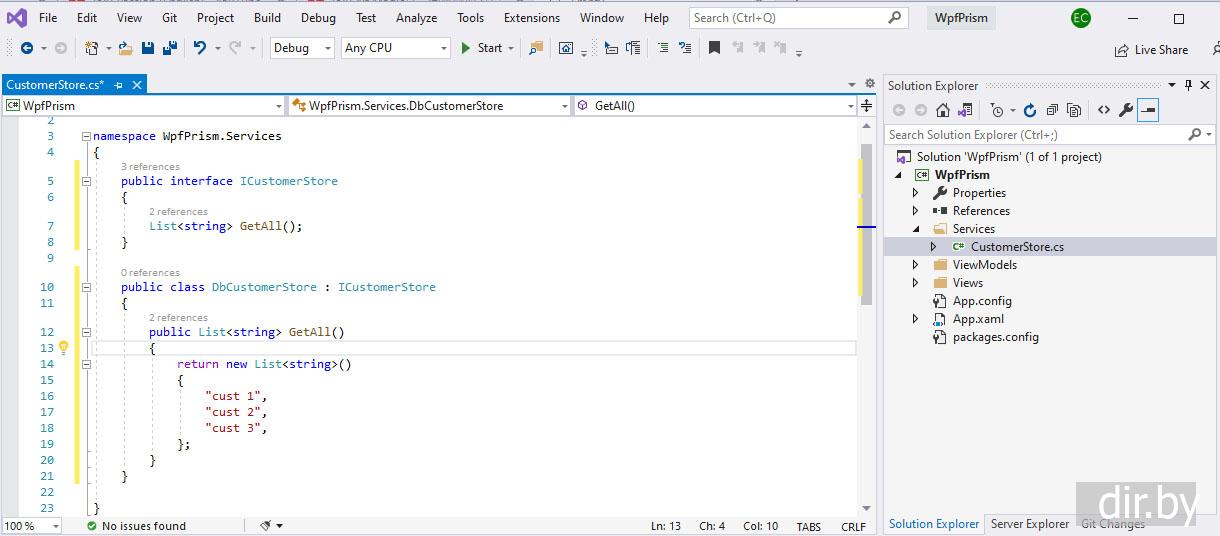
Task: Toggle the bookmark icon in toolbar
Action: click(714, 48)
